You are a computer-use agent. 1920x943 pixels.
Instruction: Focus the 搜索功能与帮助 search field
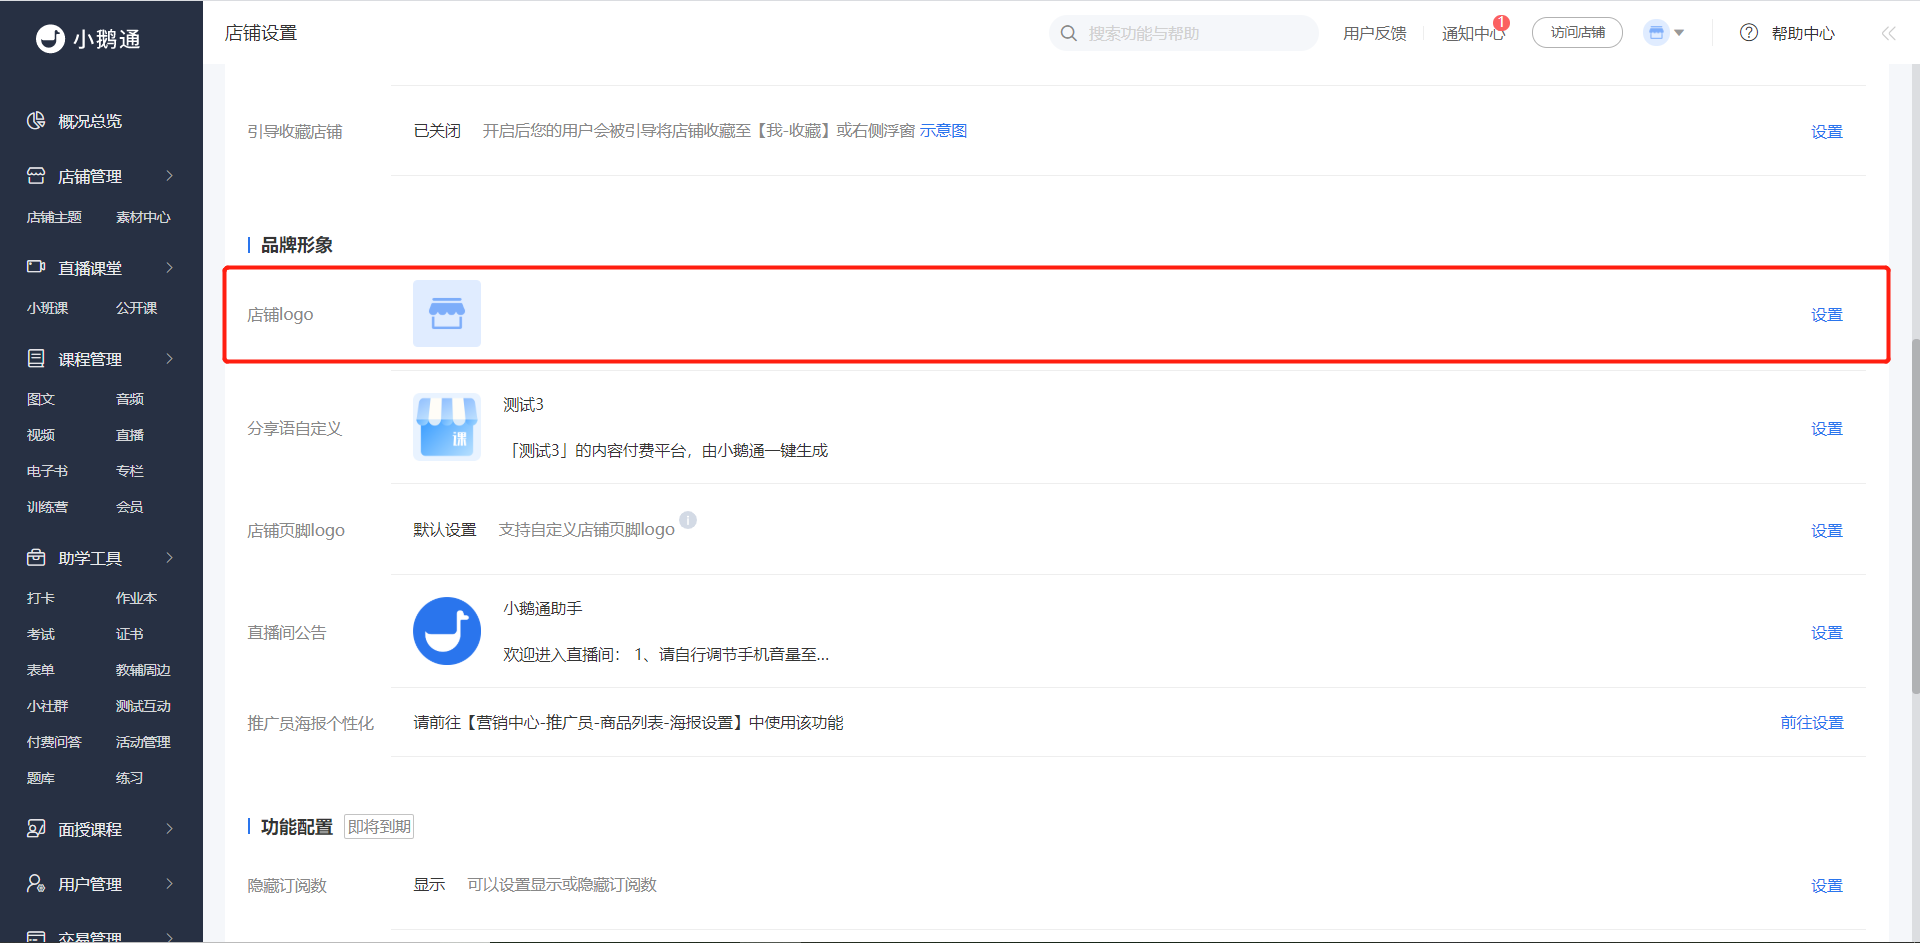[1183, 33]
